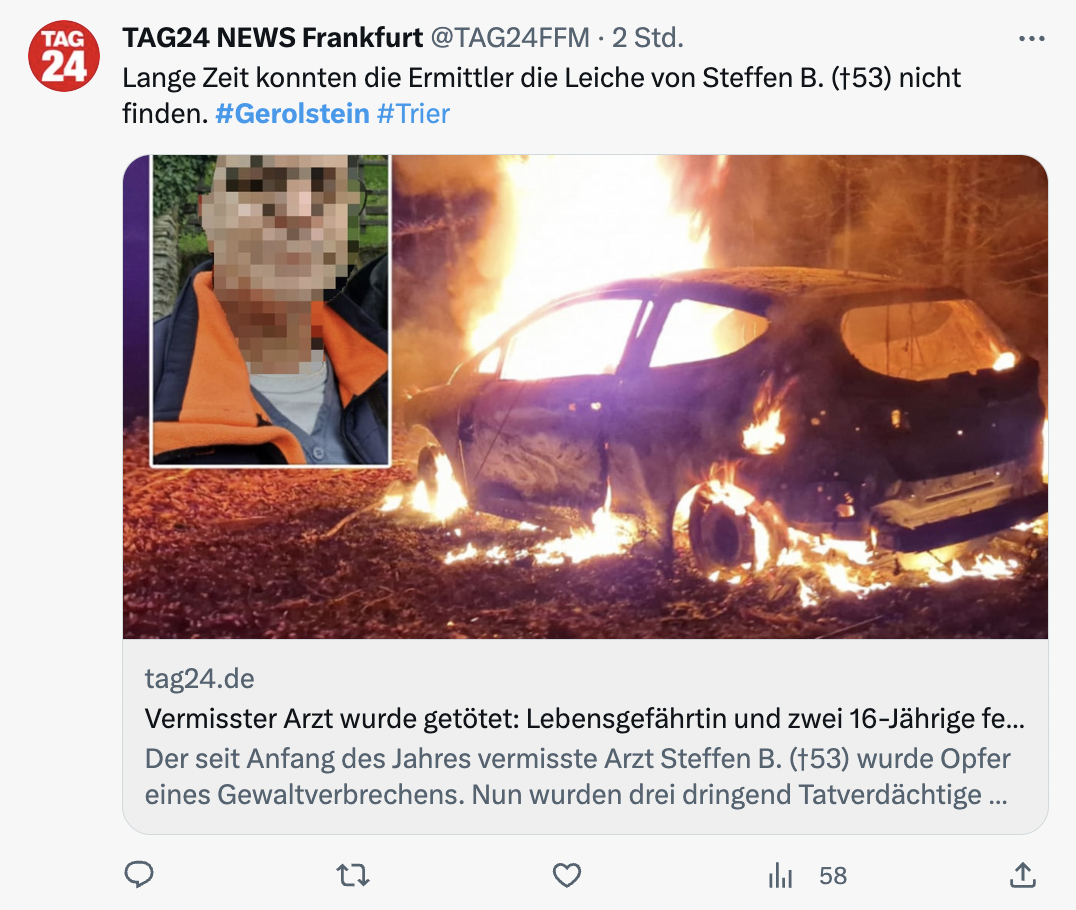The width and height of the screenshot is (1076, 910).
Task: Click the TAG24 red profile avatar
Action: [x=64, y=56]
